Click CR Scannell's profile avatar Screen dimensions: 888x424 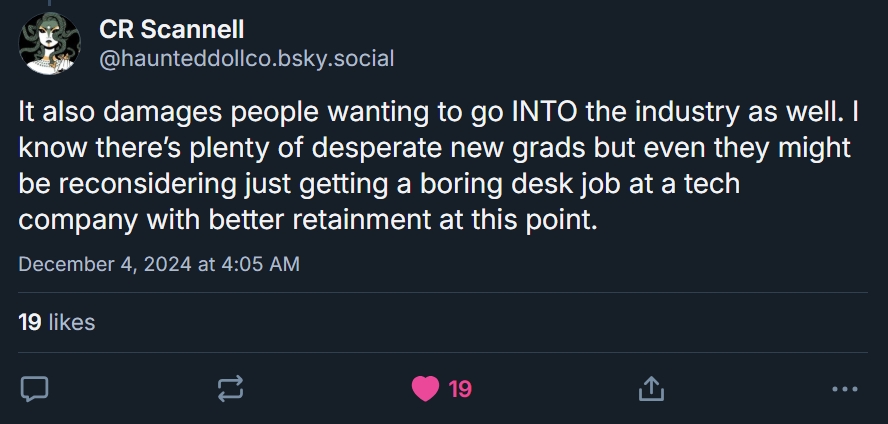pos(50,43)
